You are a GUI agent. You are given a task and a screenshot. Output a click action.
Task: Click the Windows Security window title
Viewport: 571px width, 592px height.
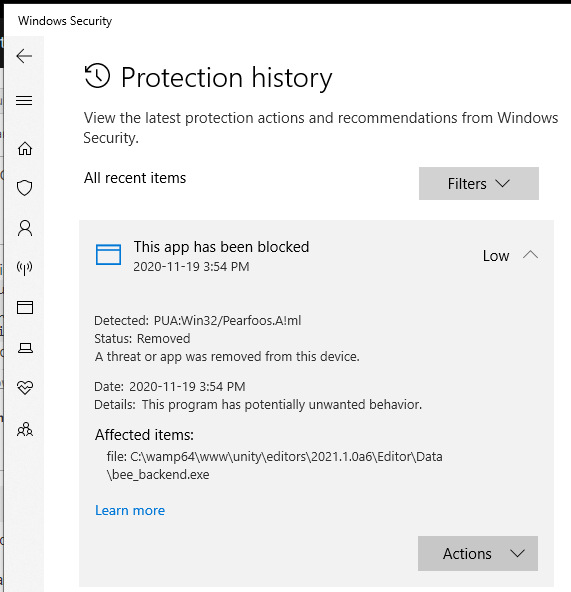65,21
